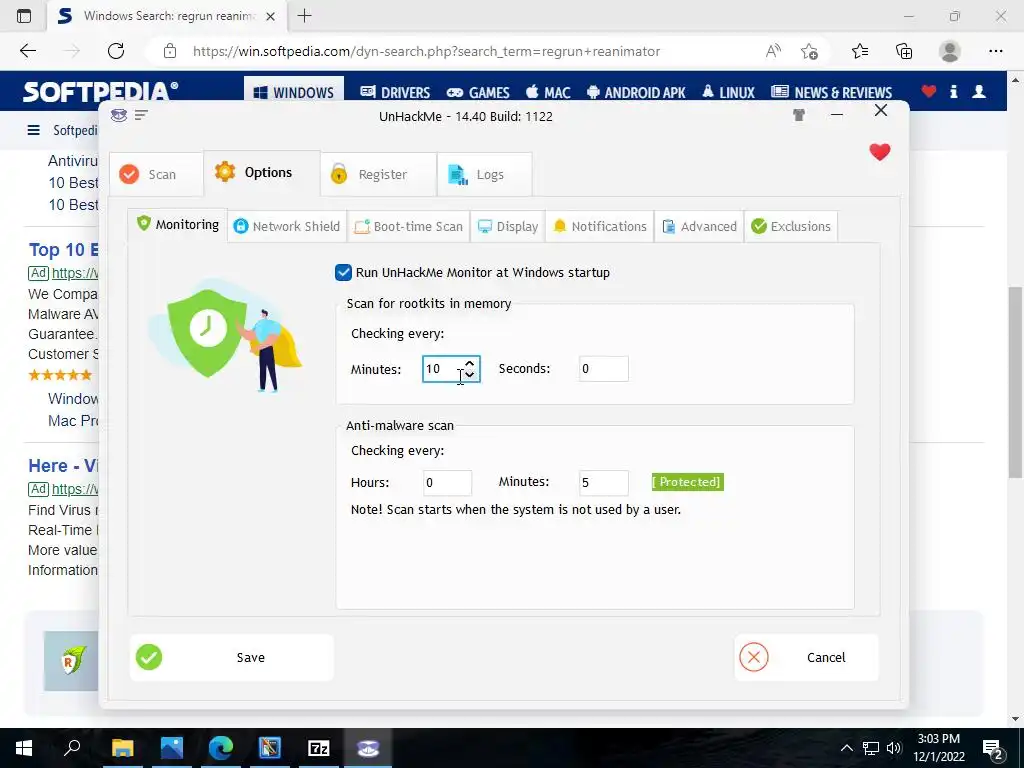1024x768 pixels.
Task: Click the Softpedia URL address bar
Action: click(x=426, y=51)
